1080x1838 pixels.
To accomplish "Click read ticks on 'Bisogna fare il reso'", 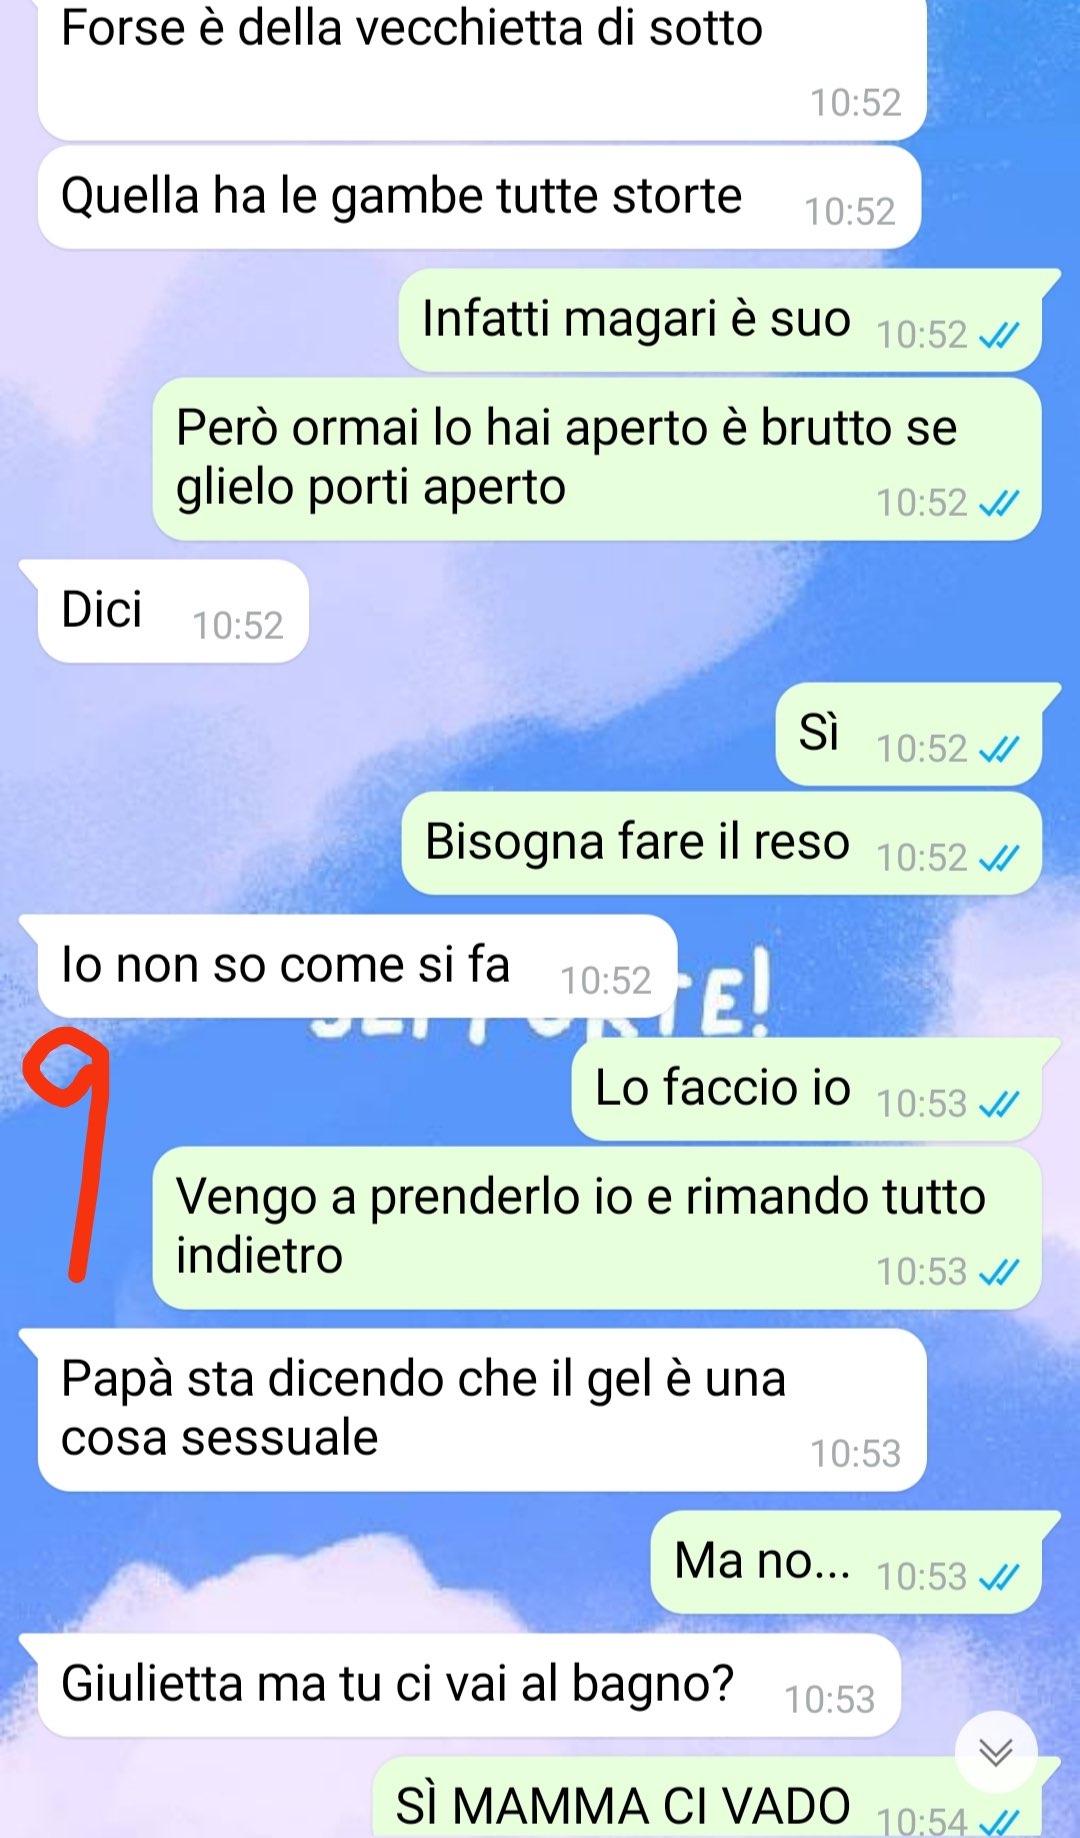I will pos(998,858).
